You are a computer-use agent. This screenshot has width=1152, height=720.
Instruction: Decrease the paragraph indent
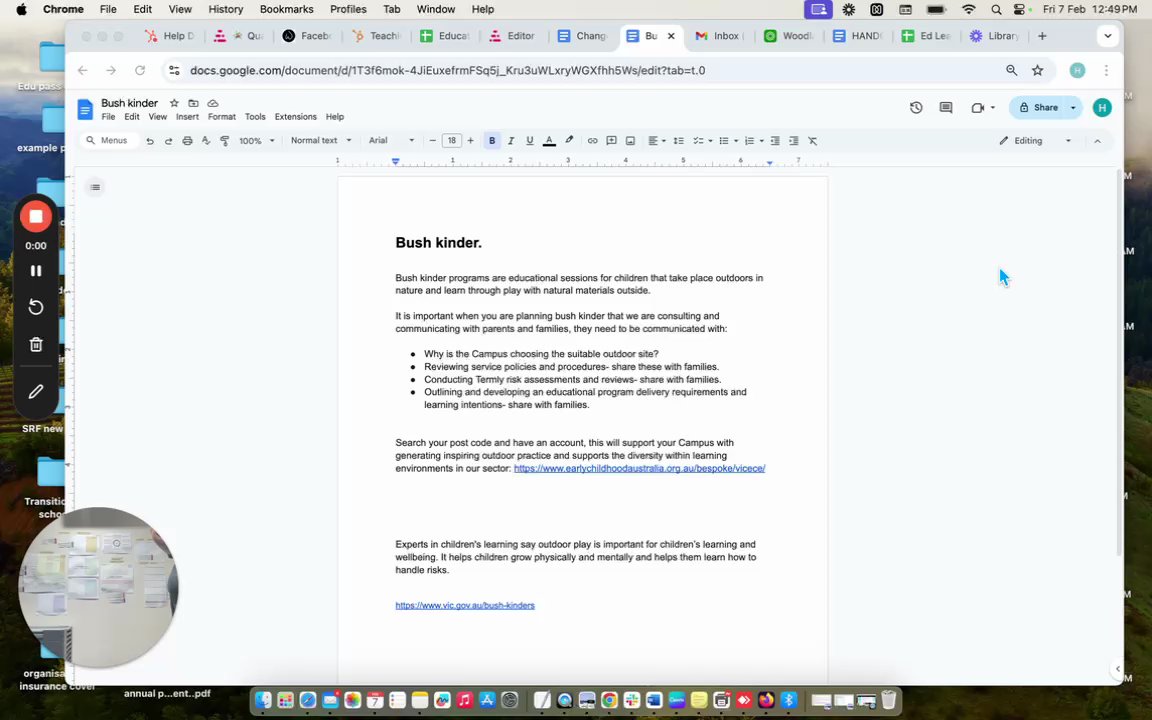click(775, 140)
